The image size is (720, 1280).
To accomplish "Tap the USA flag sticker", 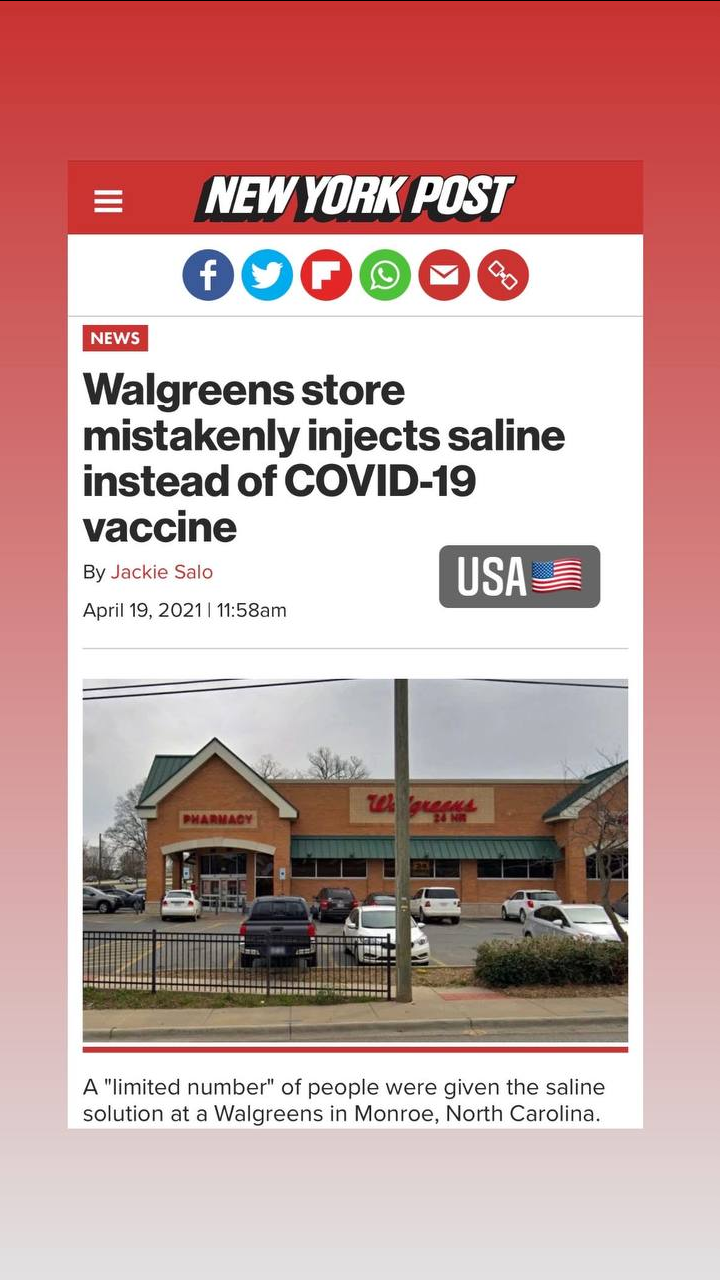I will pyautogui.click(x=519, y=576).
